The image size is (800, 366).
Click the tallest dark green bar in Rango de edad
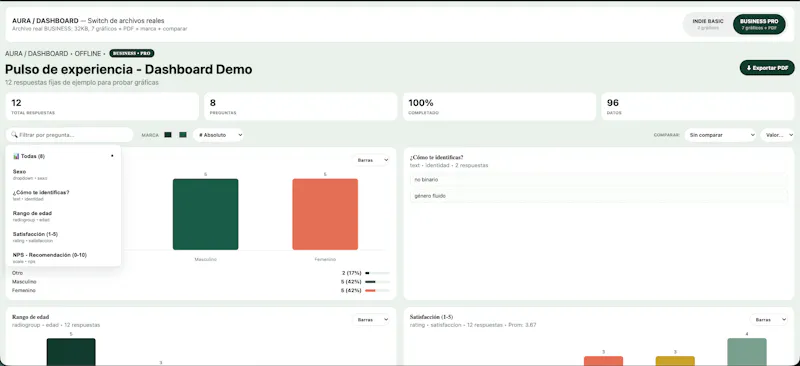[x=71, y=352]
